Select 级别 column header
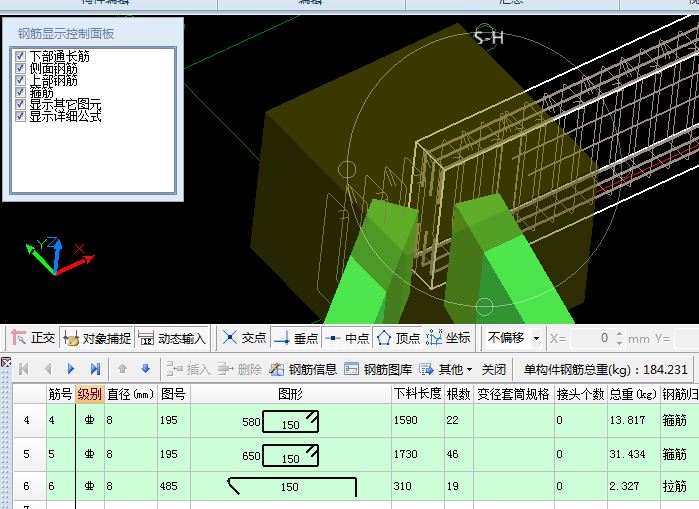Viewport: 699px width, 509px height. [90, 394]
